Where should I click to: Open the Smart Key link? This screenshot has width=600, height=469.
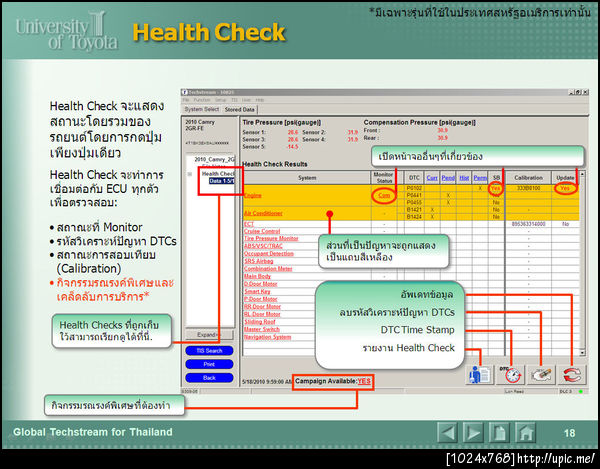[x=257, y=291]
